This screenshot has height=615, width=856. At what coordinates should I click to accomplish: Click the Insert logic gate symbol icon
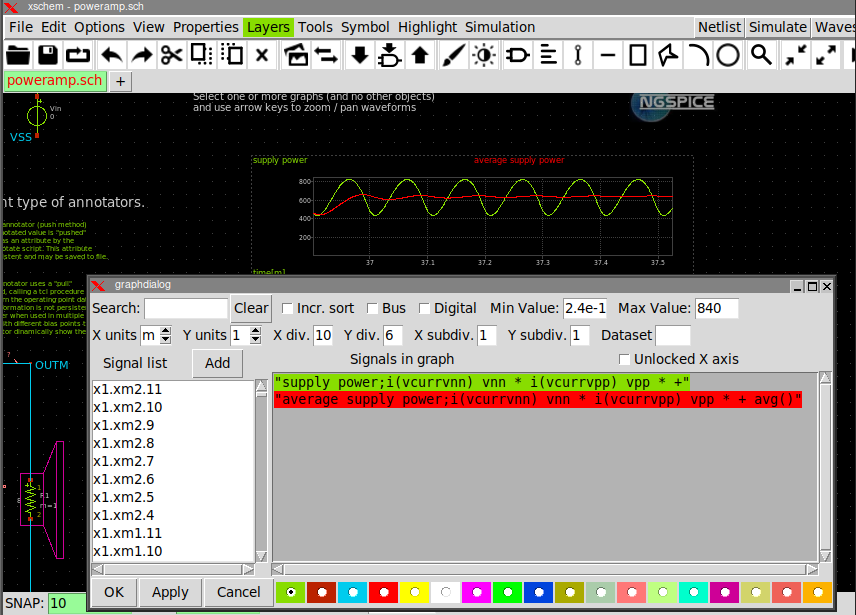517,55
